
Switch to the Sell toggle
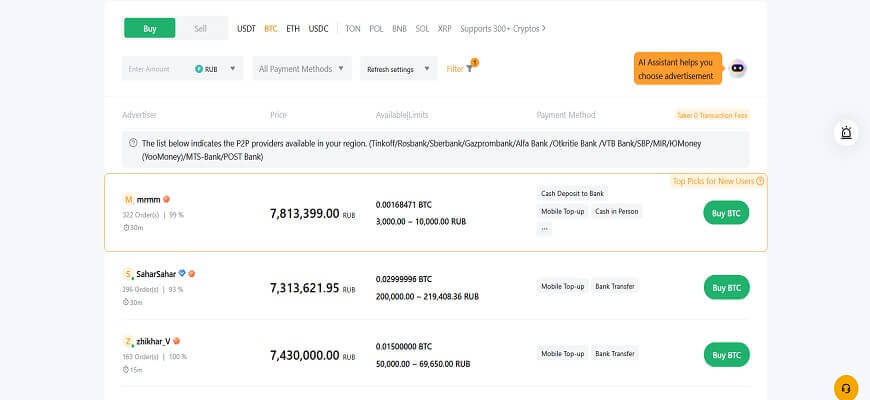[201, 28]
